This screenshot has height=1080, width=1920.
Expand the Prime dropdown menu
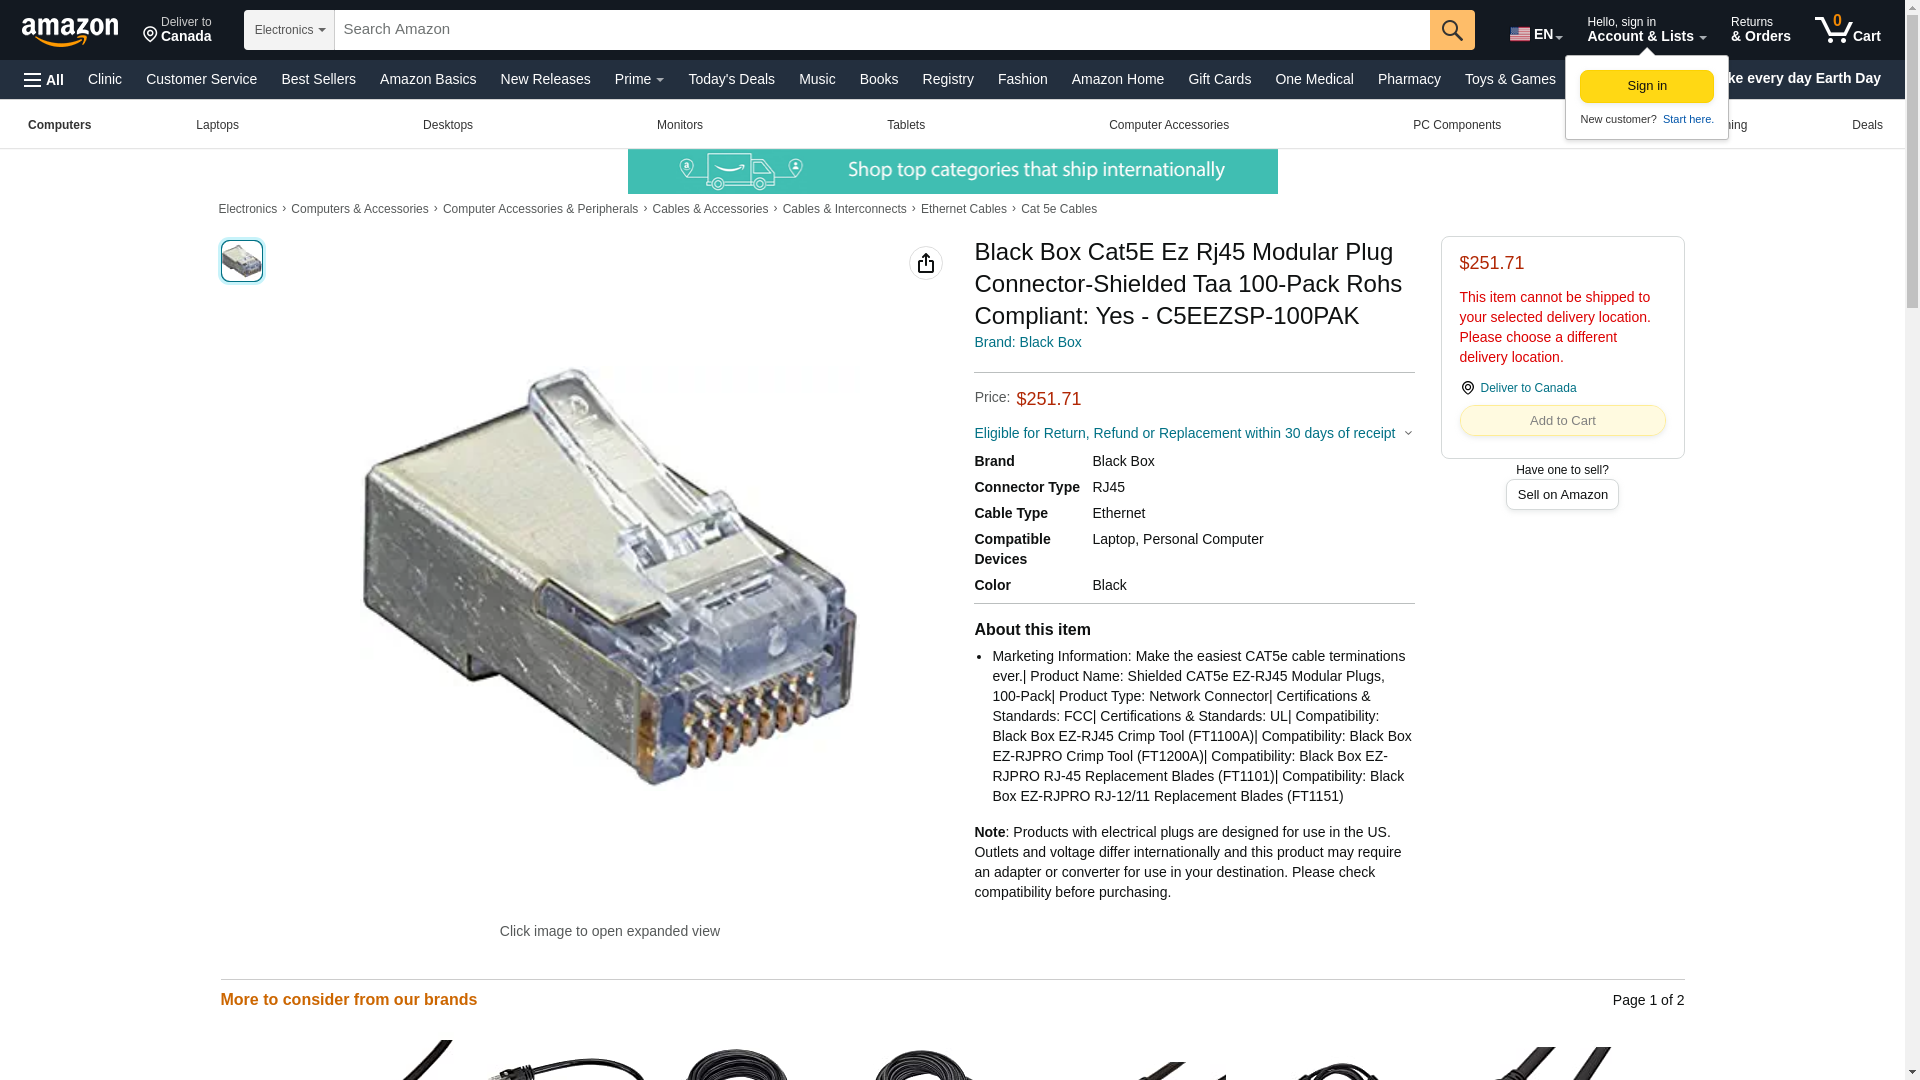(x=639, y=79)
